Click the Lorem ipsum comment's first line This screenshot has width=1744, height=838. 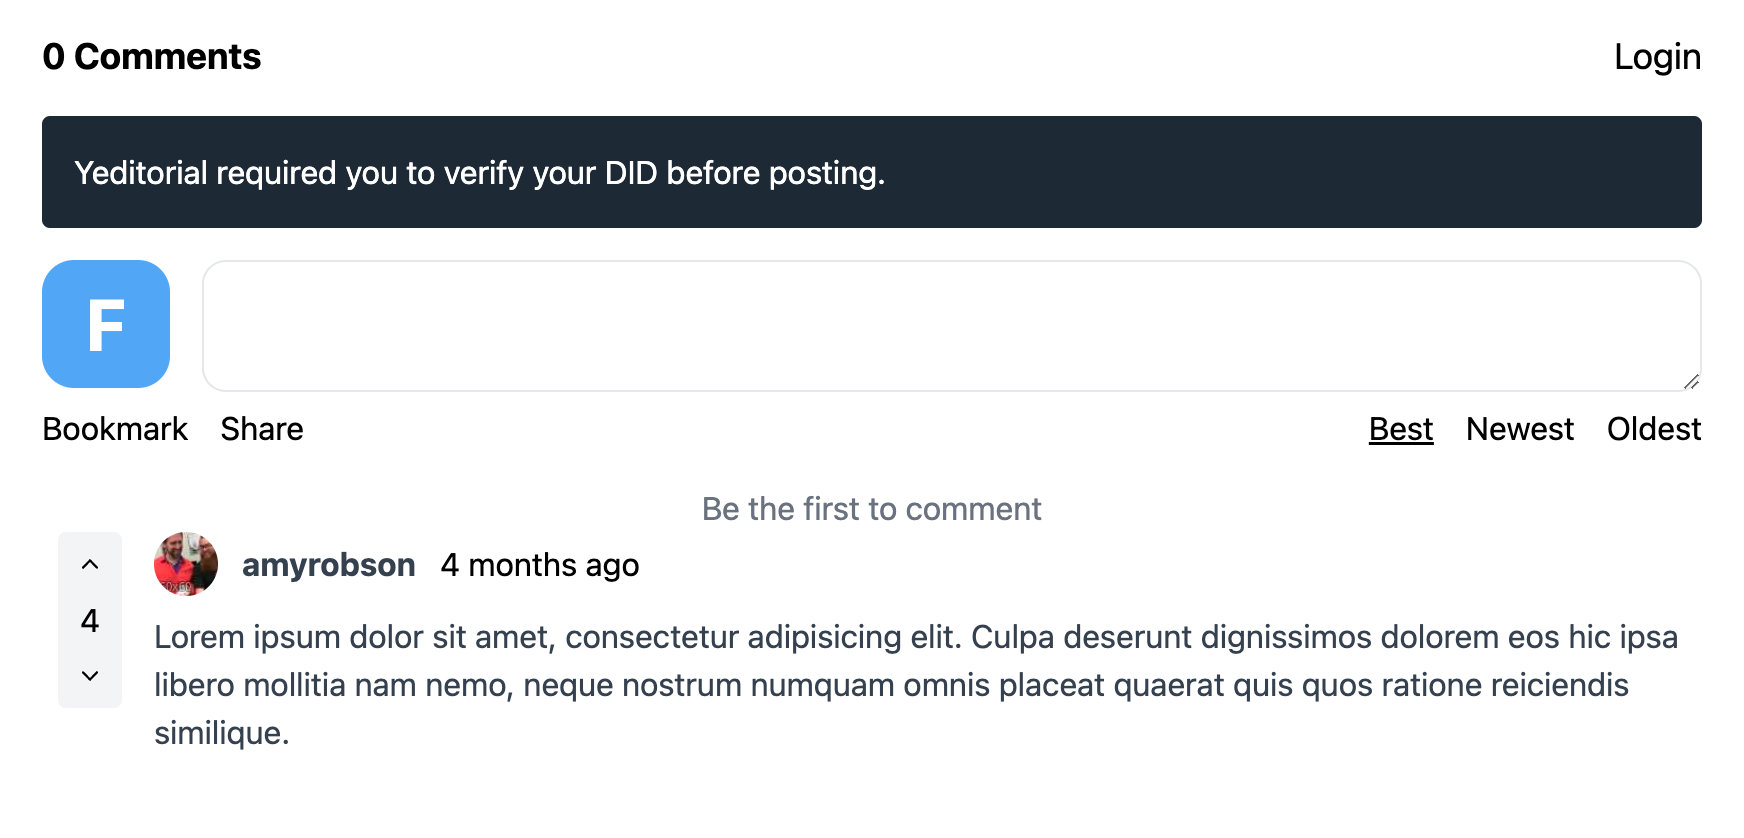point(915,637)
